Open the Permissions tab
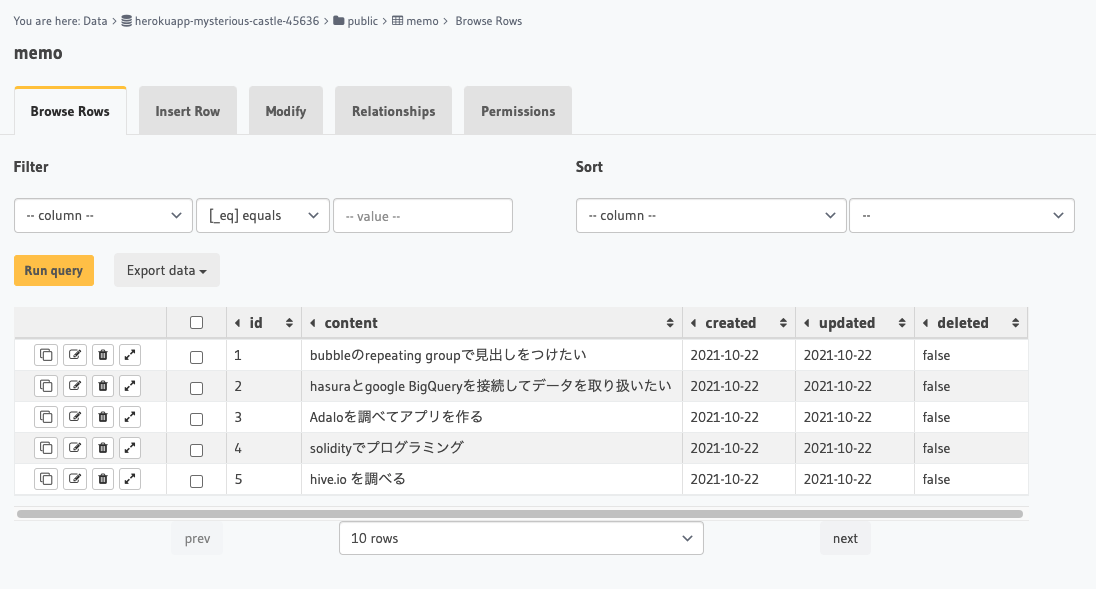Screen dimensions: 1096x589 517,111
